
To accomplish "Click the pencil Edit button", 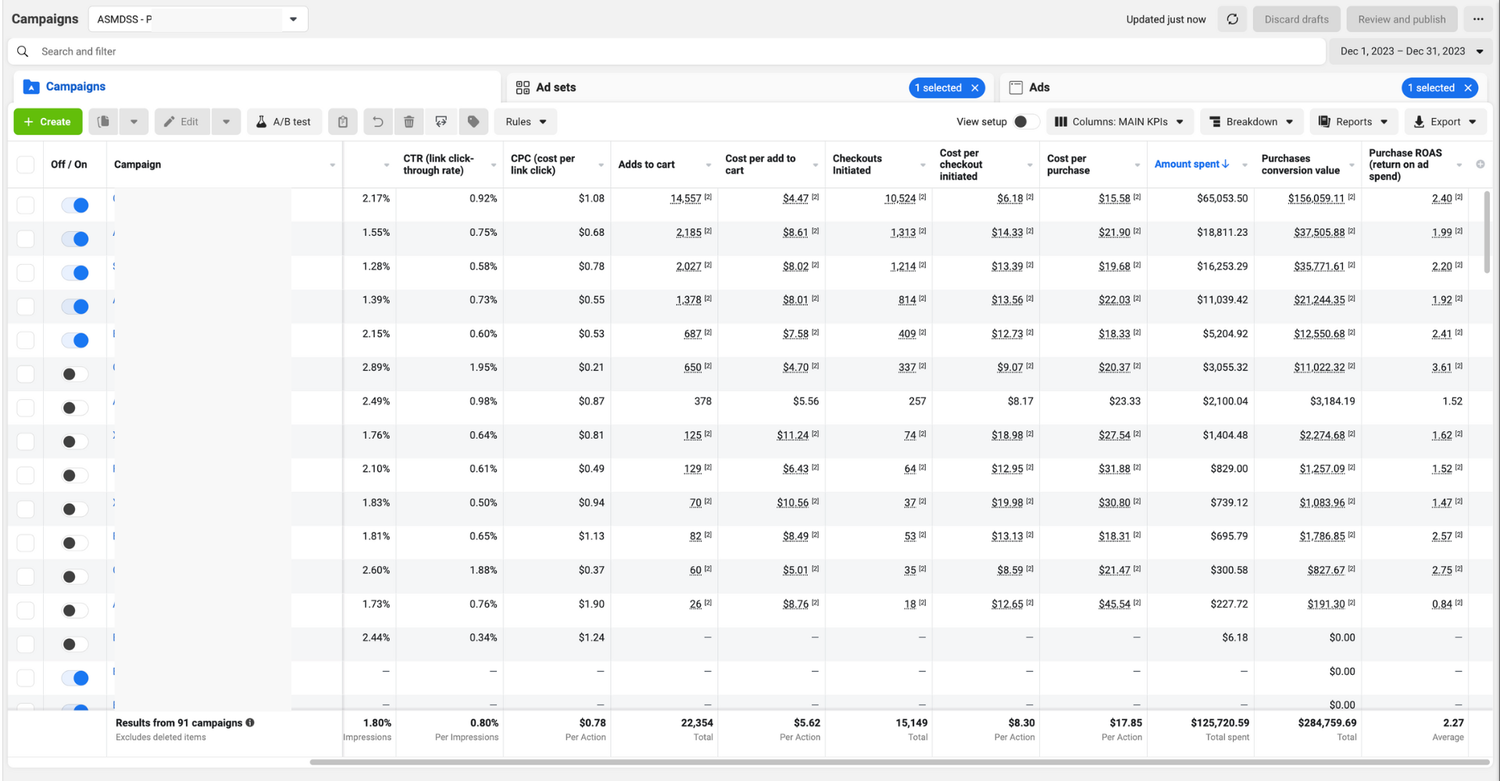I will [181, 122].
